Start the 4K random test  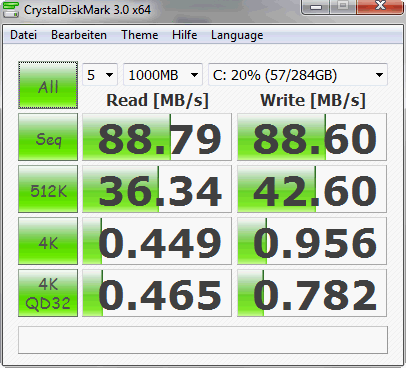pyautogui.click(x=48, y=241)
